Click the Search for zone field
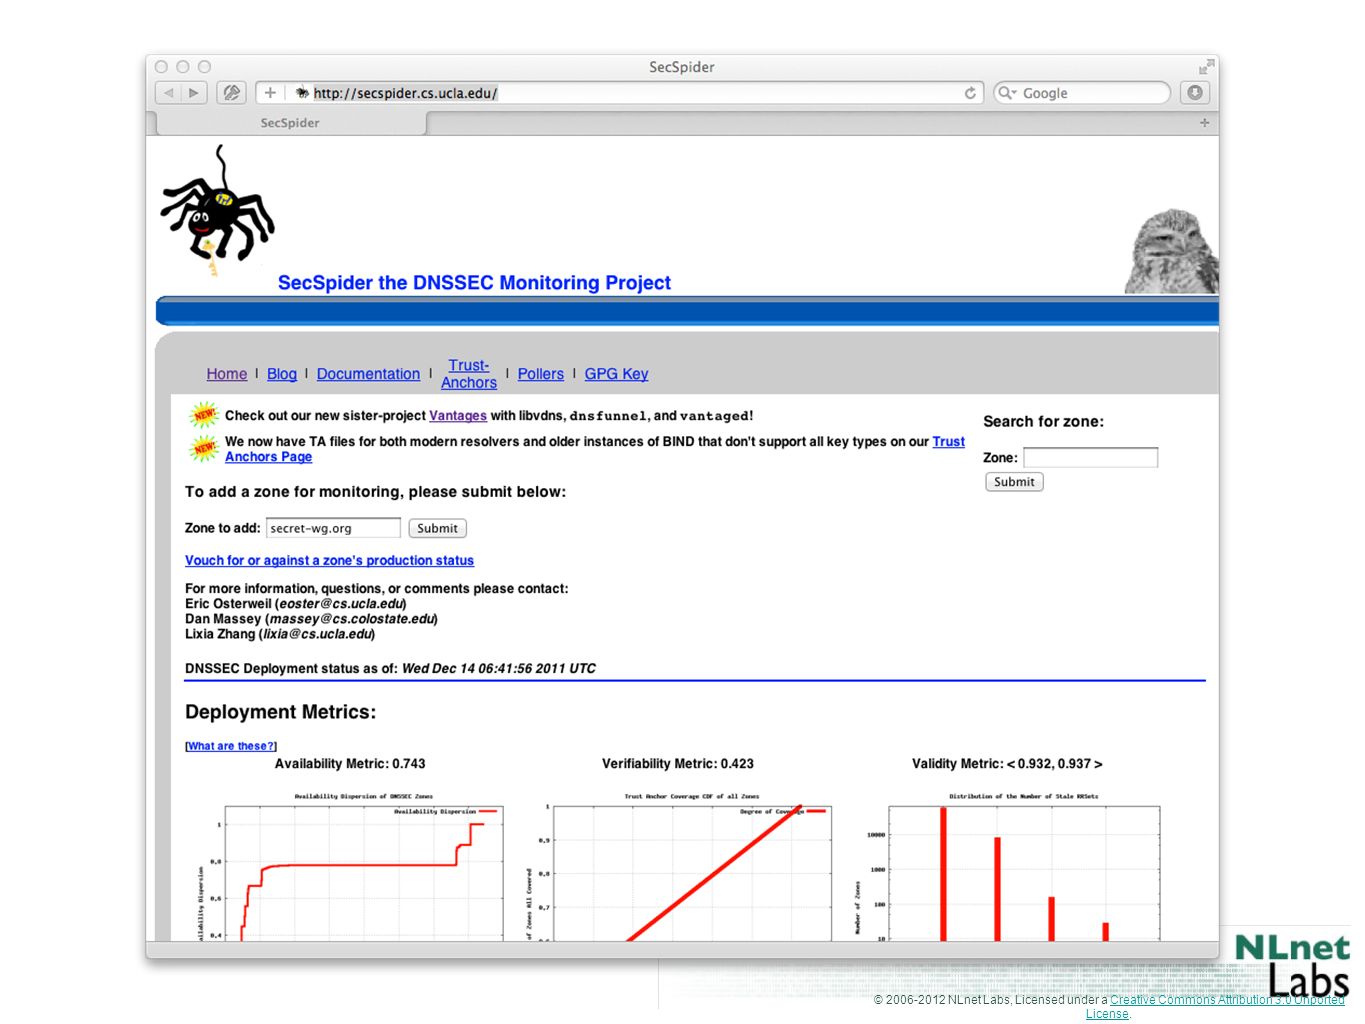Viewport: 1365px width, 1024px height. (1090, 457)
